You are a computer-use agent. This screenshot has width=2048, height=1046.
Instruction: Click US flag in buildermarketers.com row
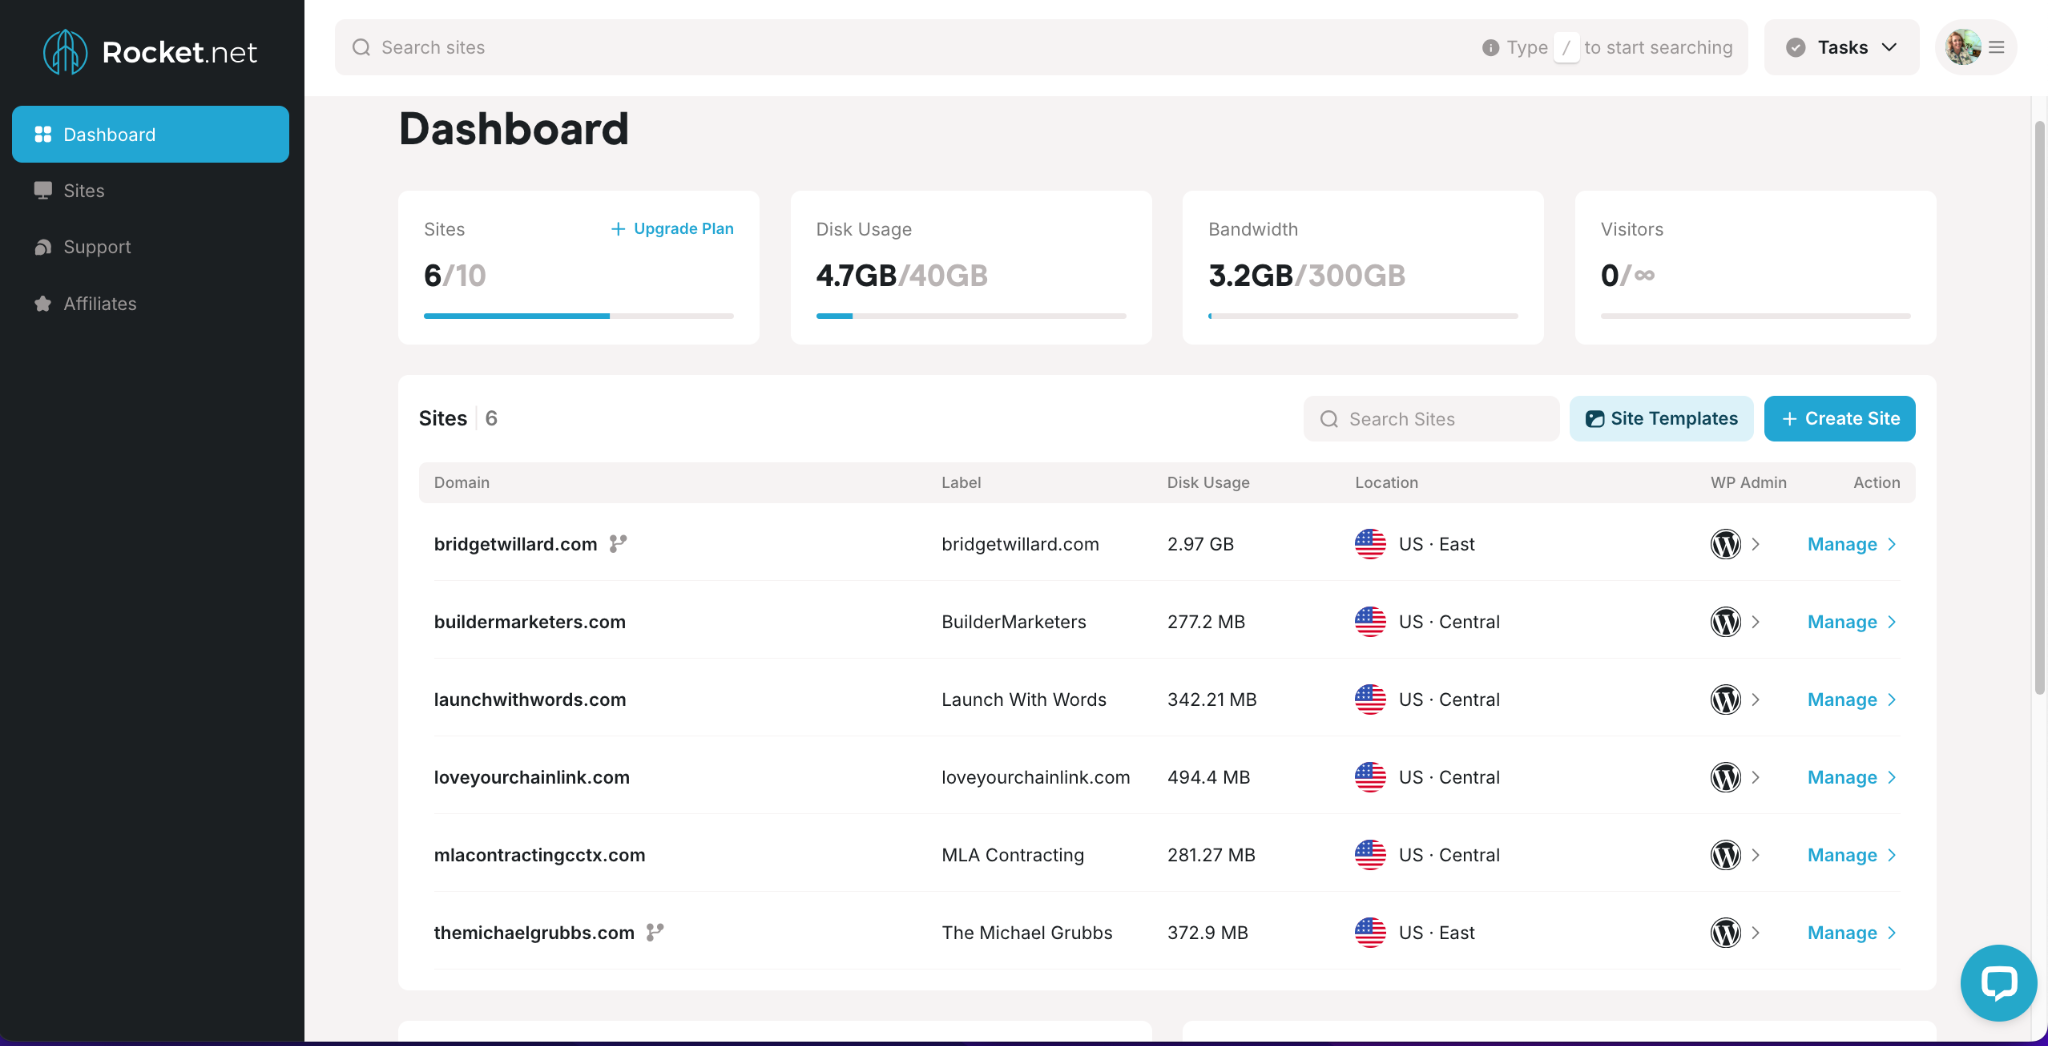coord(1370,622)
